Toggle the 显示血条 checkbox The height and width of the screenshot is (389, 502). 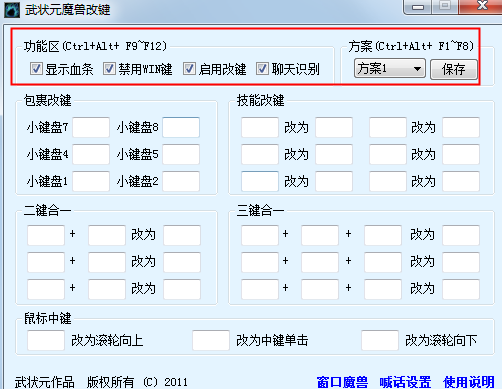[x=36, y=69]
